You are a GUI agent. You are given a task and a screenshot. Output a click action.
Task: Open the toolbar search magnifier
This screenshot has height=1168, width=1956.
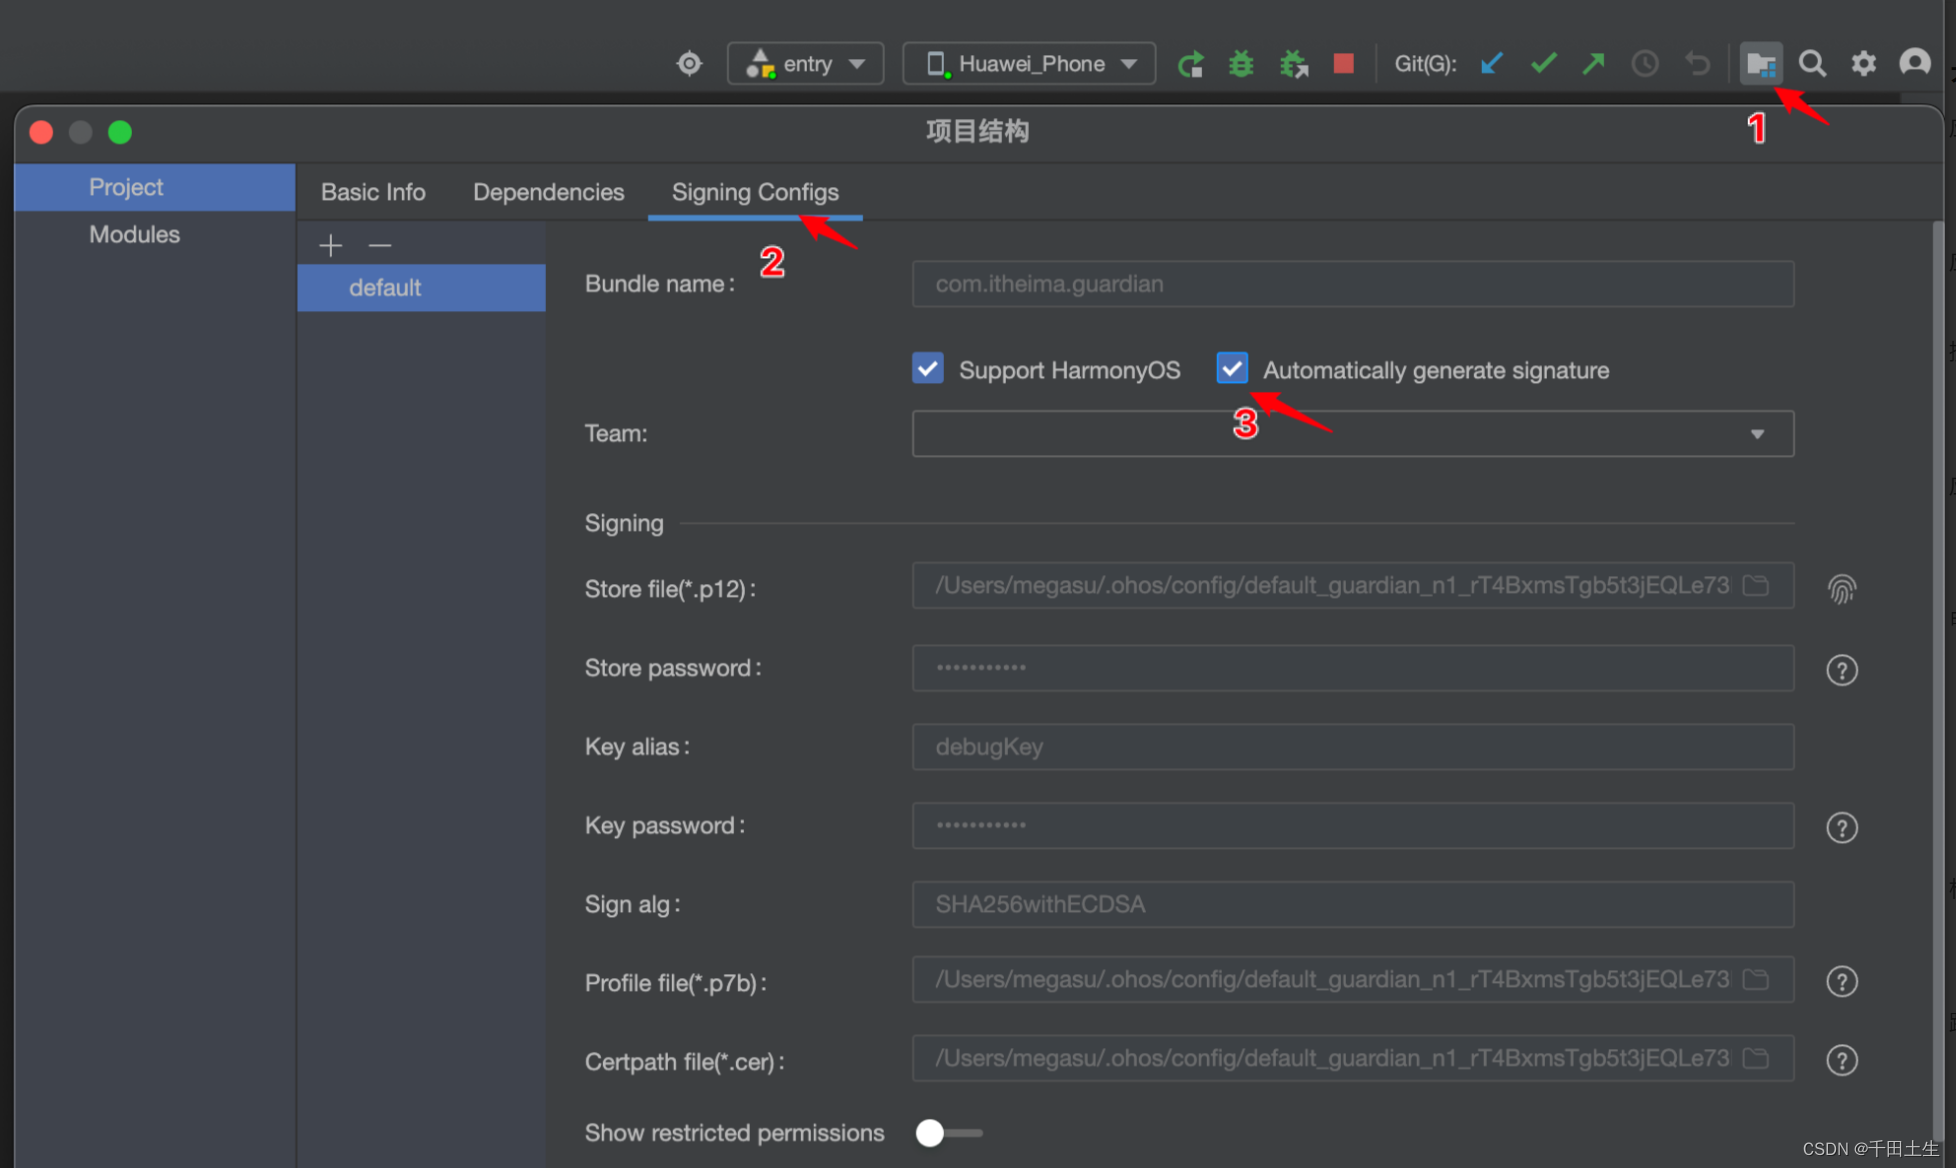1812,64
